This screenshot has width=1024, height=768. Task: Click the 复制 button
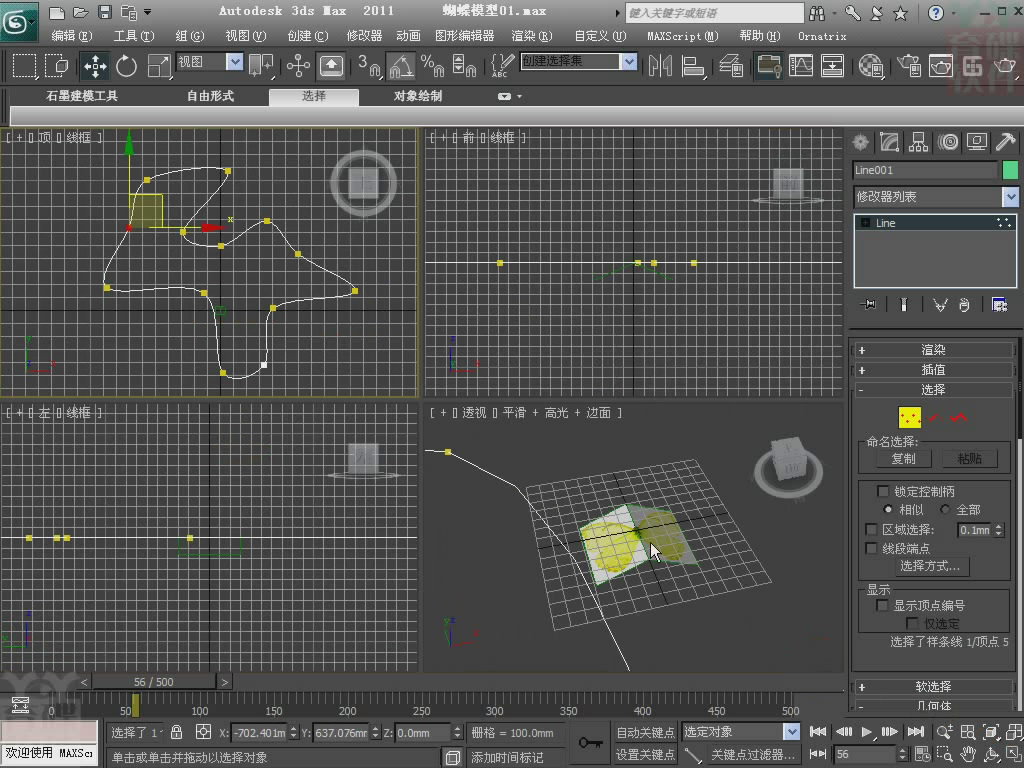point(904,459)
